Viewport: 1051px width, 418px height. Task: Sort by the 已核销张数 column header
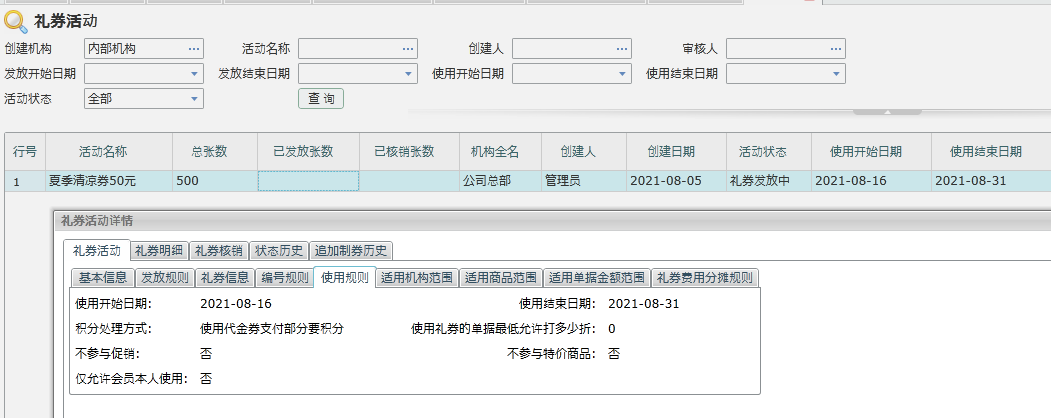point(409,152)
